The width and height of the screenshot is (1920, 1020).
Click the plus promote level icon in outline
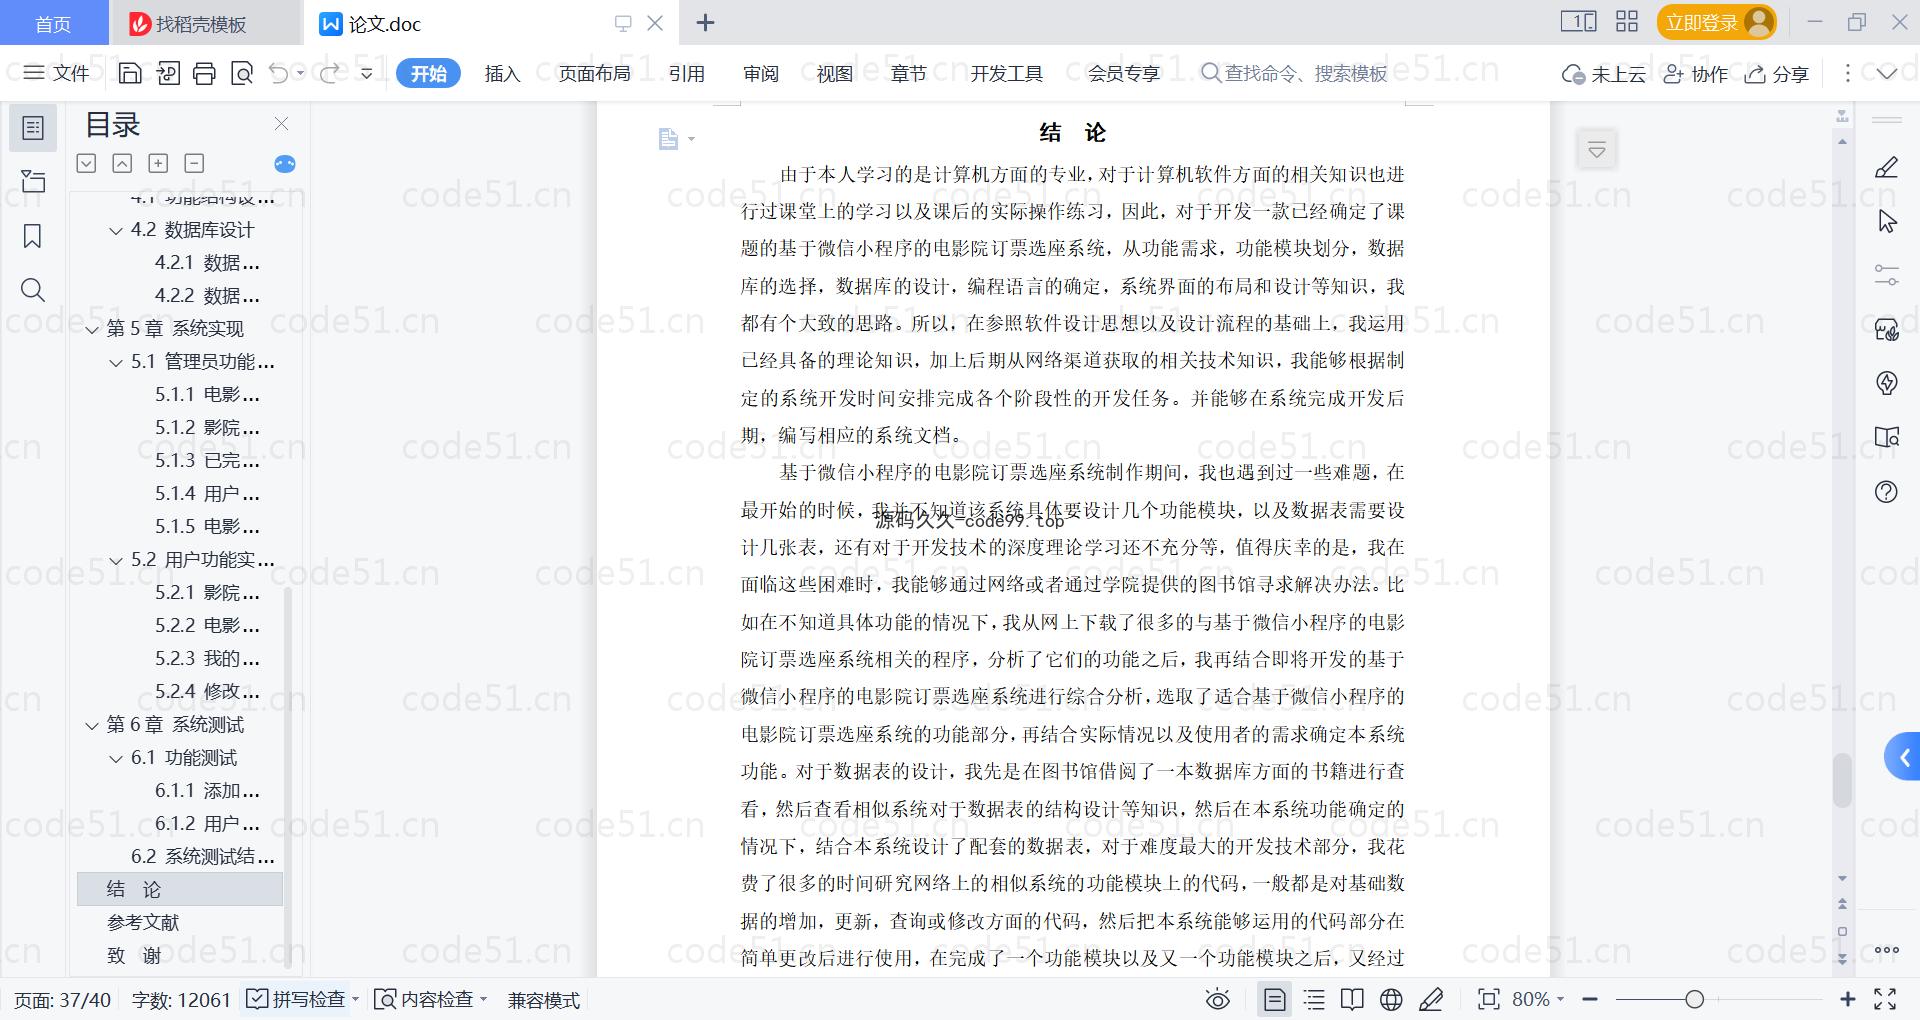click(x=158, y=163)
